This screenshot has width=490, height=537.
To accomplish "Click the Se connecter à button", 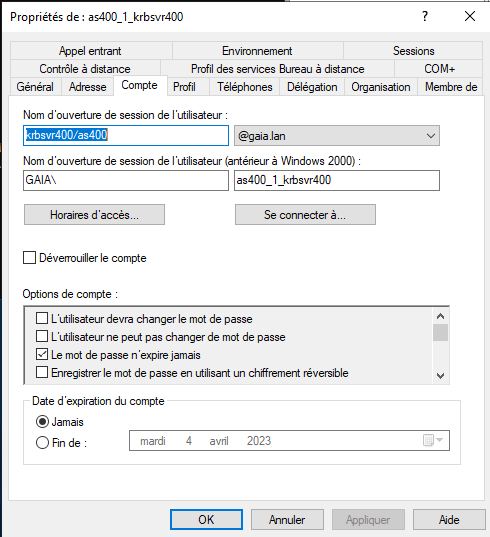I will click(x=305, y=215).
